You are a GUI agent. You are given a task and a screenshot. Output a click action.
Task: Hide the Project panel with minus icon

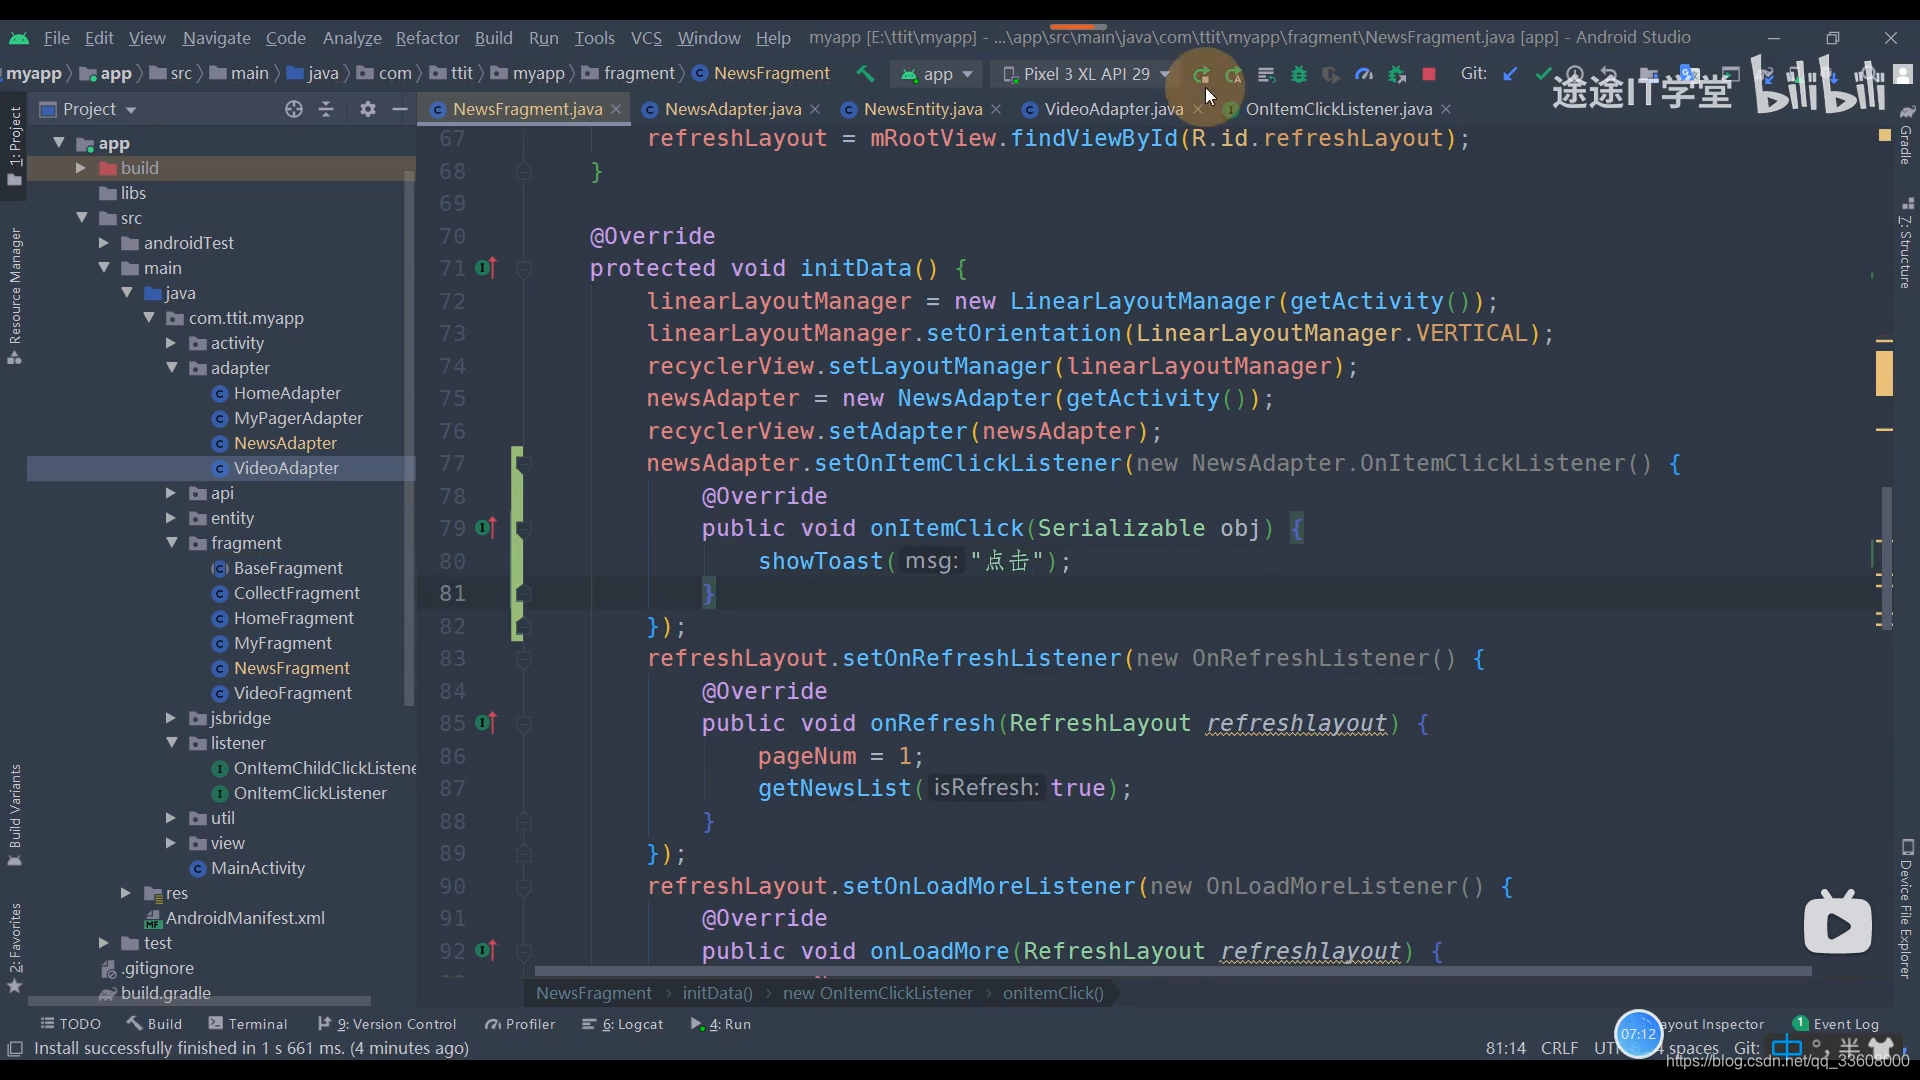point(400,109)
